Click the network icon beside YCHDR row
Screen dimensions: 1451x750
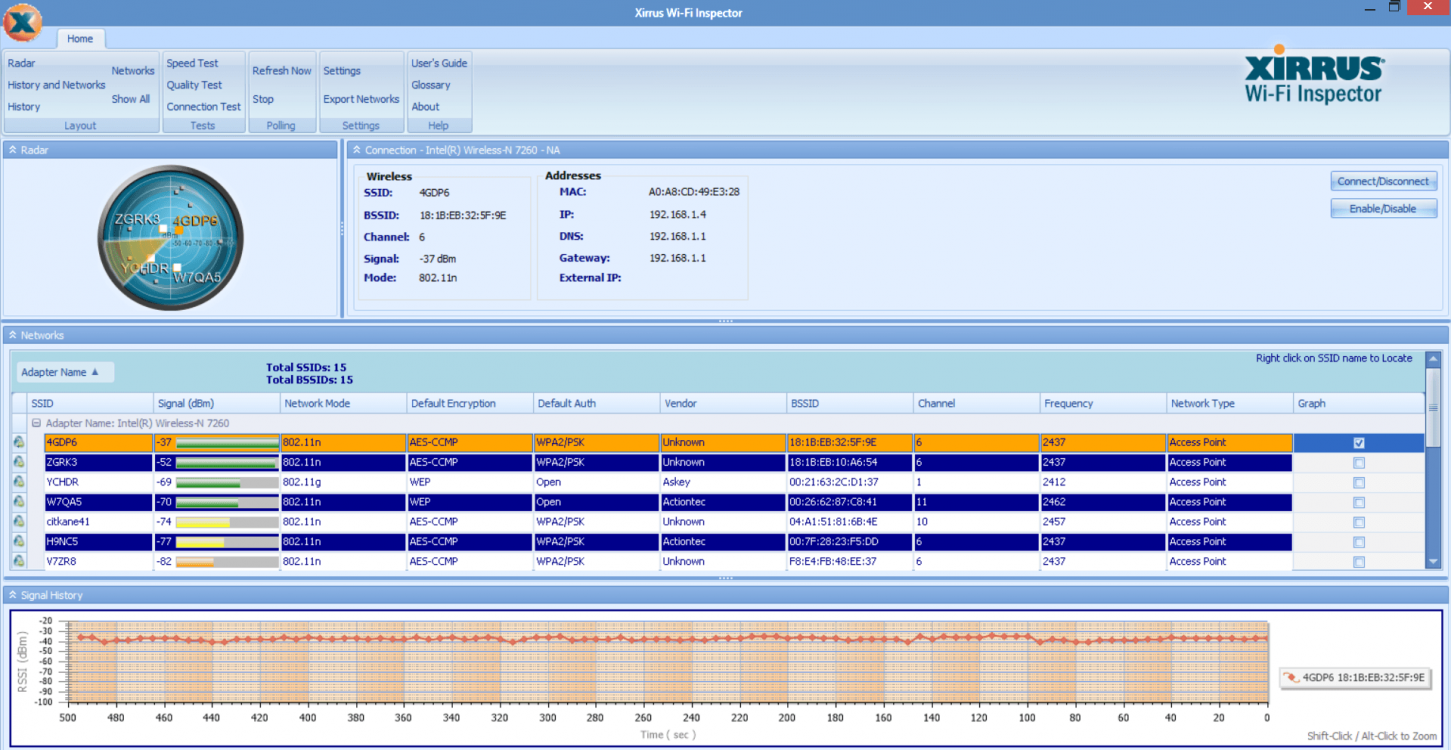tap(19, 482)
